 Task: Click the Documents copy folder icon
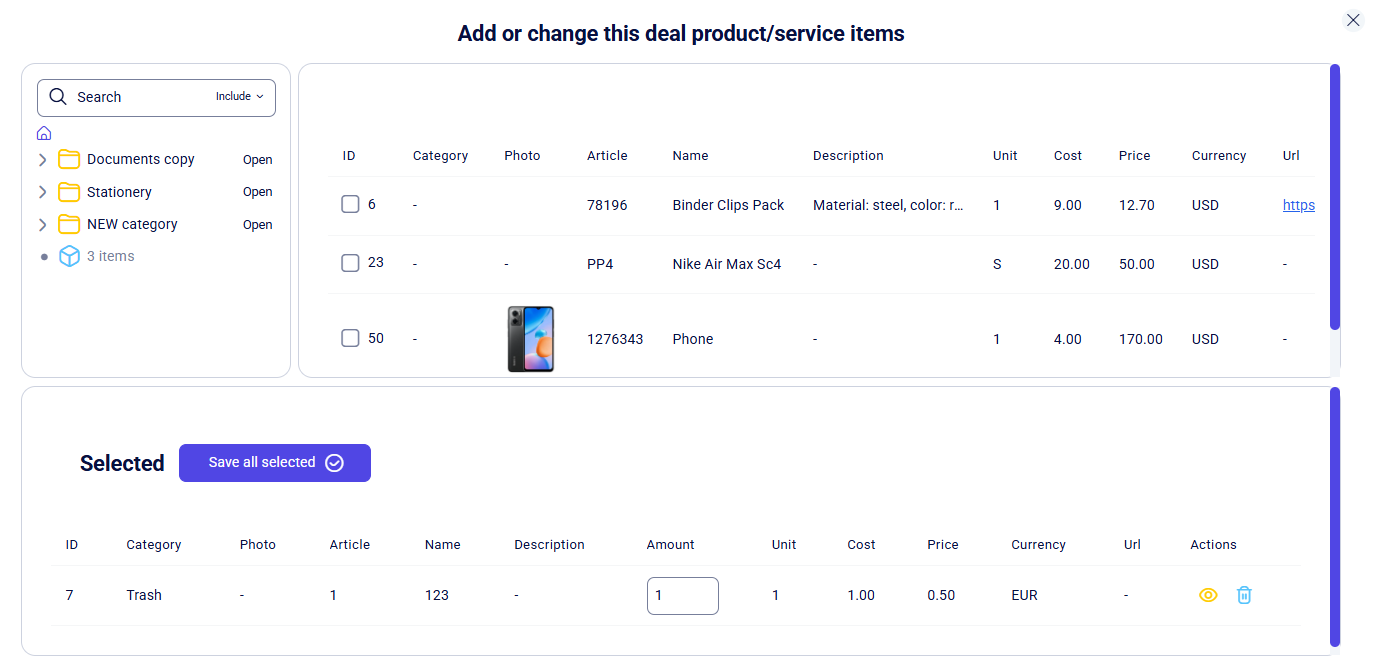point(69,159)
